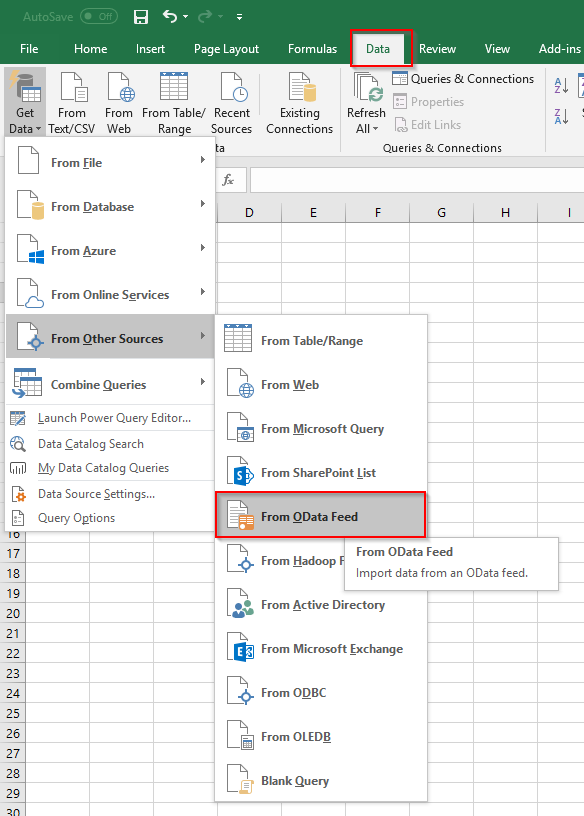Click the Undo arrow icon

coord(170,16)
